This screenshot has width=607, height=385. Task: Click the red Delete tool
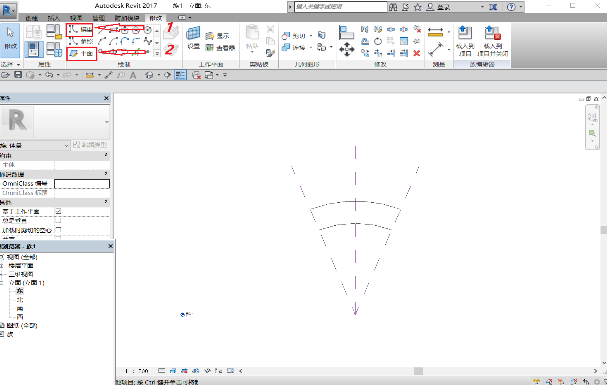pos(417,53)
